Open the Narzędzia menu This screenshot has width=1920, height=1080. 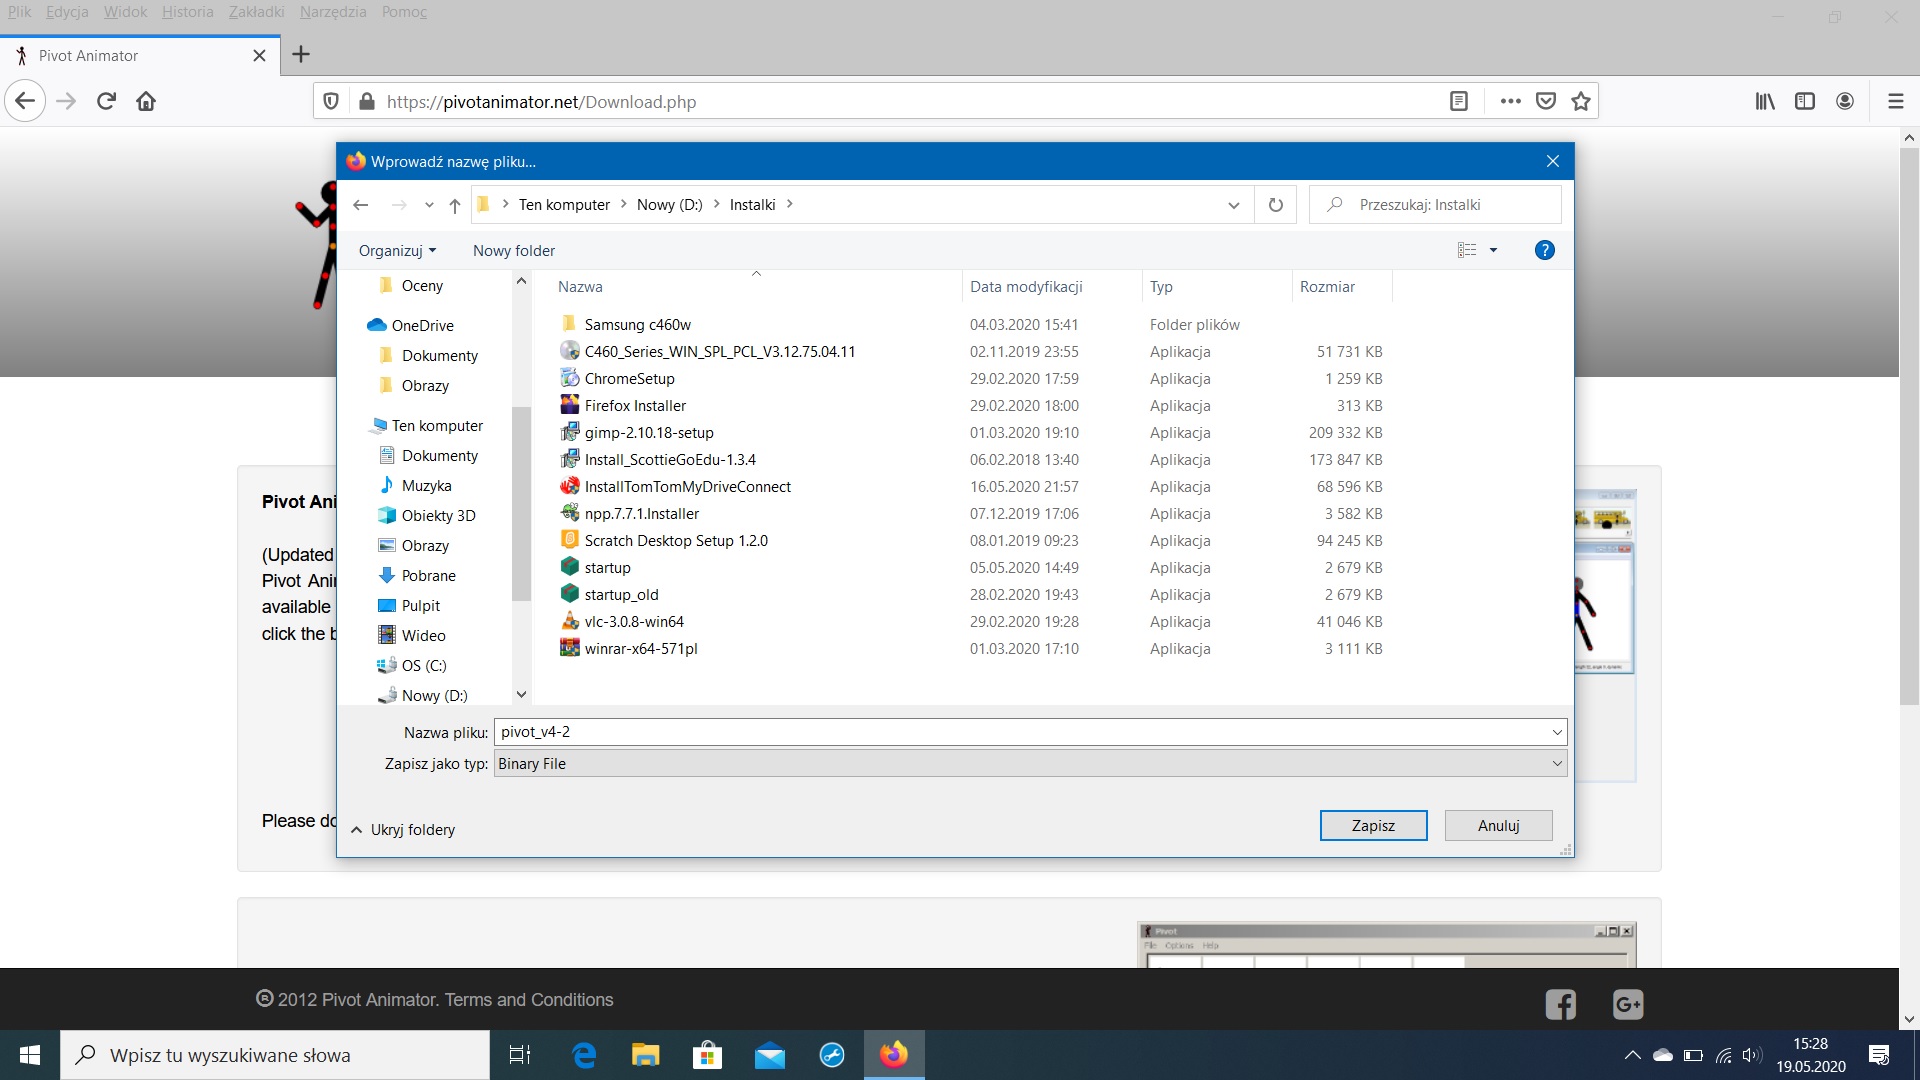point(333,12)
